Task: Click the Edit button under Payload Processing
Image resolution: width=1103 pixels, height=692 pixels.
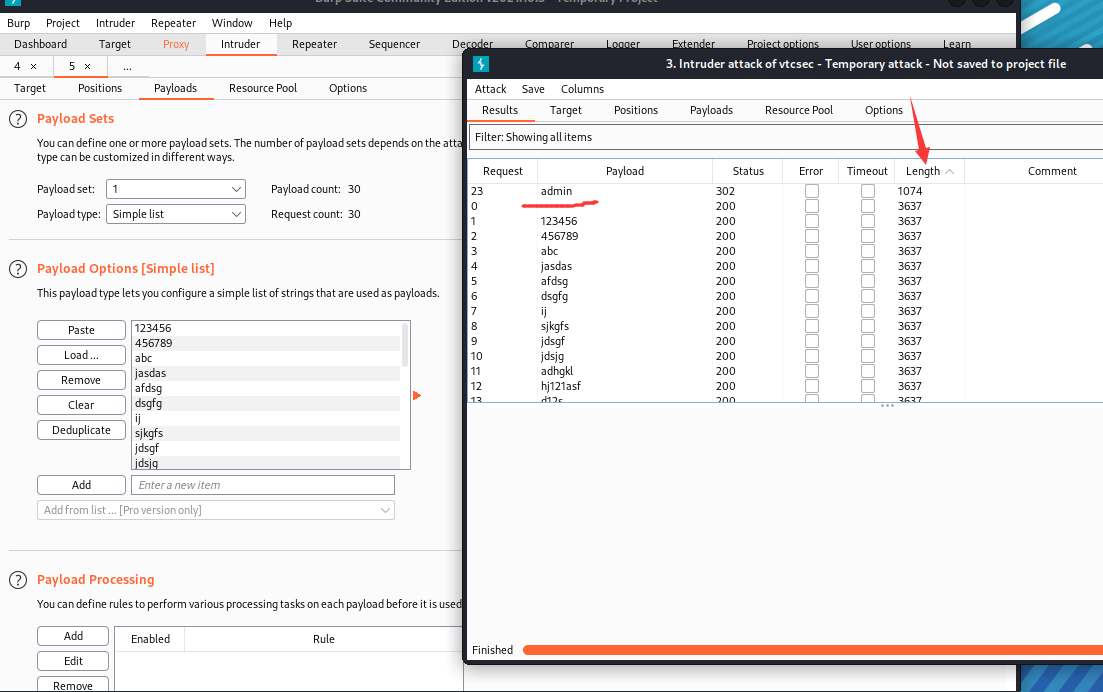Action: click(x=73, y=661)
